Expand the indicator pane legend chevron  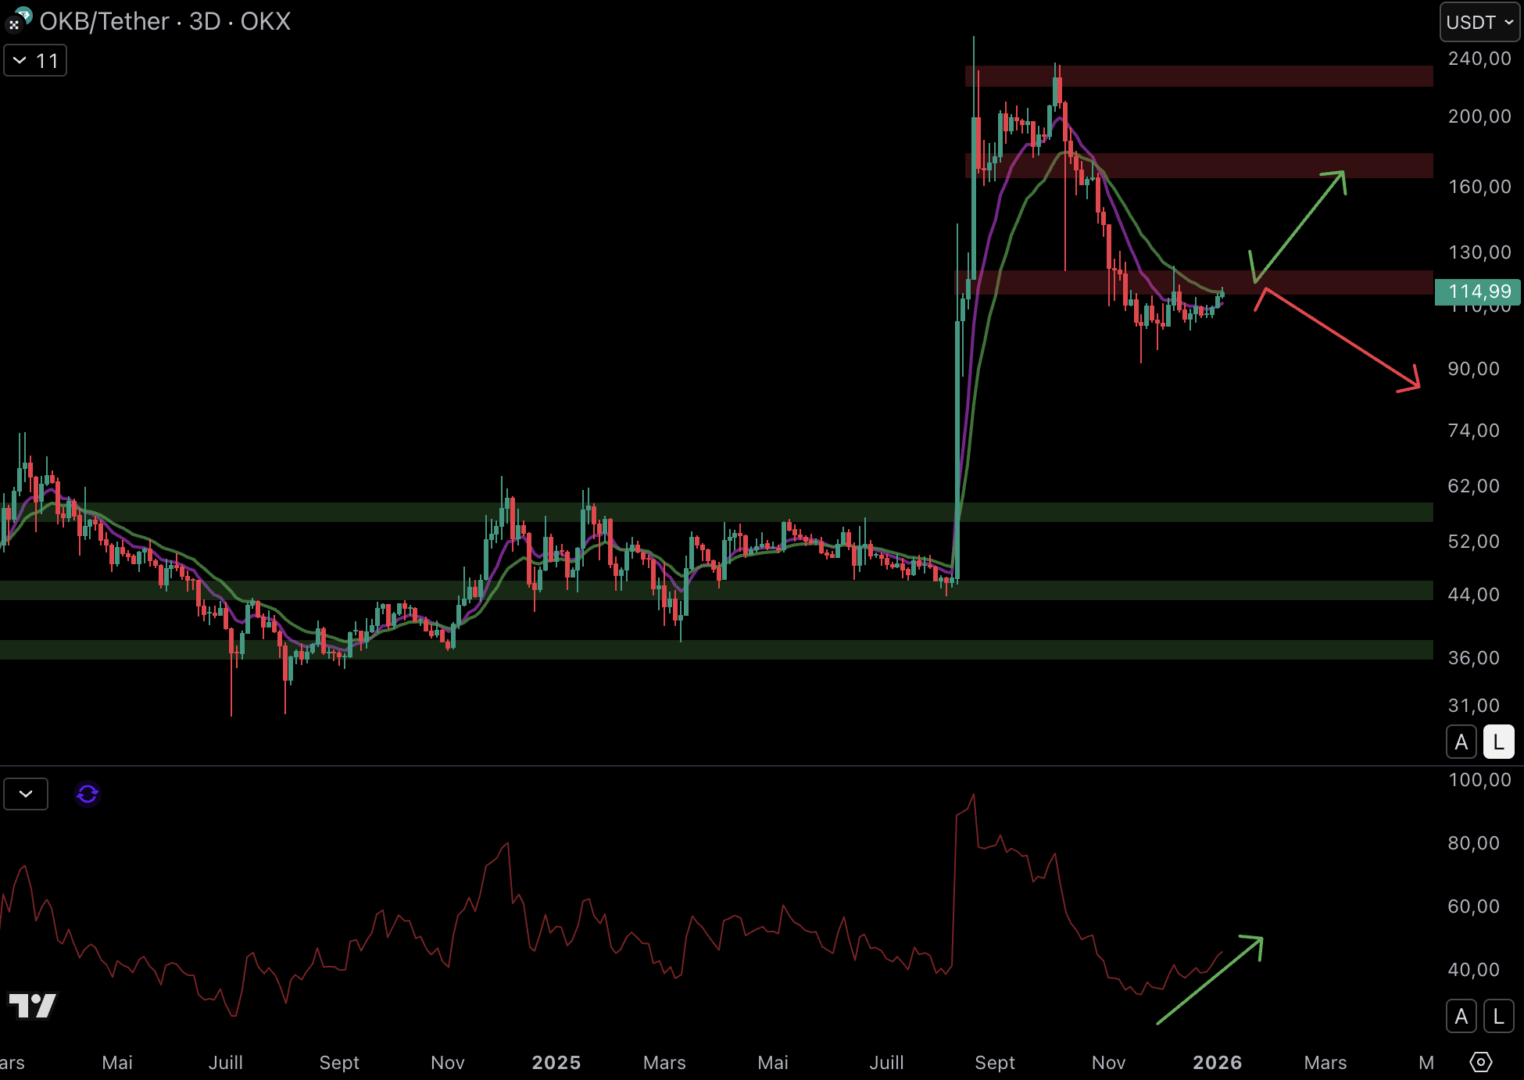tap(26, 794)
